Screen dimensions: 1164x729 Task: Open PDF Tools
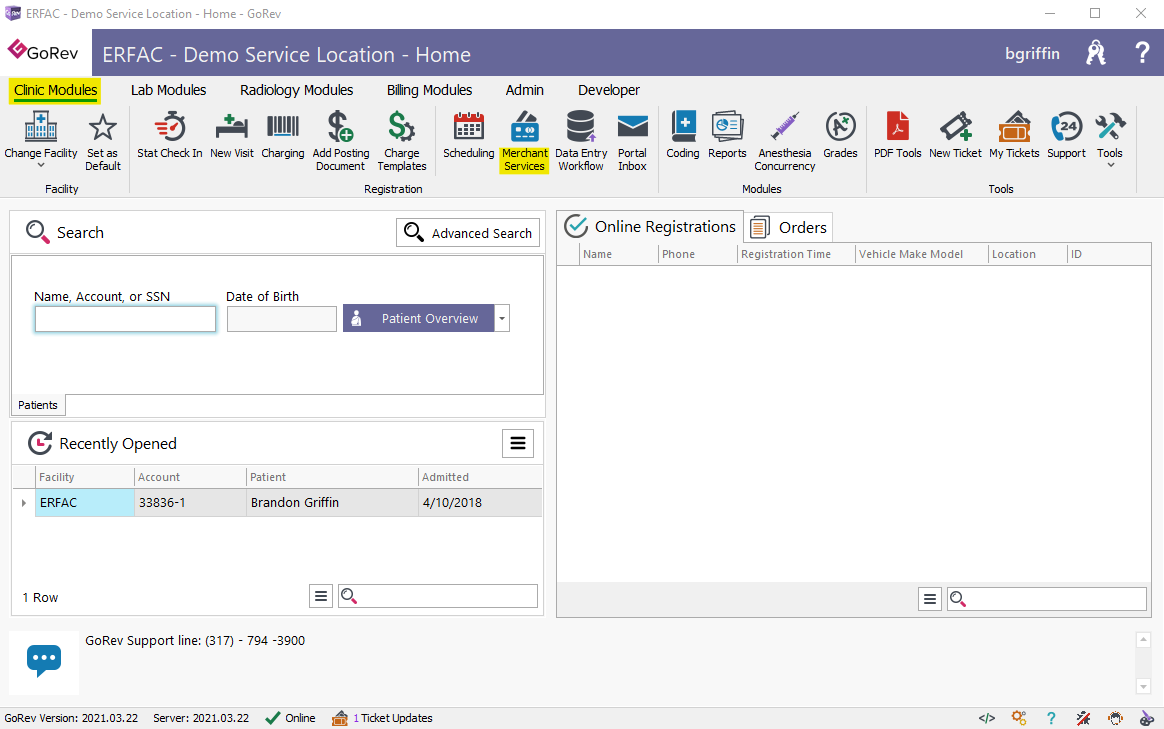coord(897,135)
